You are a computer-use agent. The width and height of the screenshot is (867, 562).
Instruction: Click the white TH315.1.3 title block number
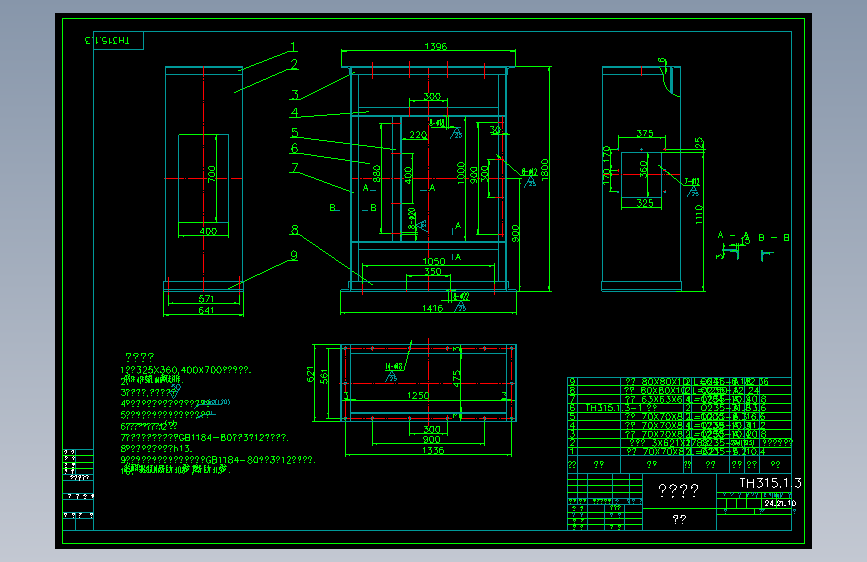coord(770,483)
